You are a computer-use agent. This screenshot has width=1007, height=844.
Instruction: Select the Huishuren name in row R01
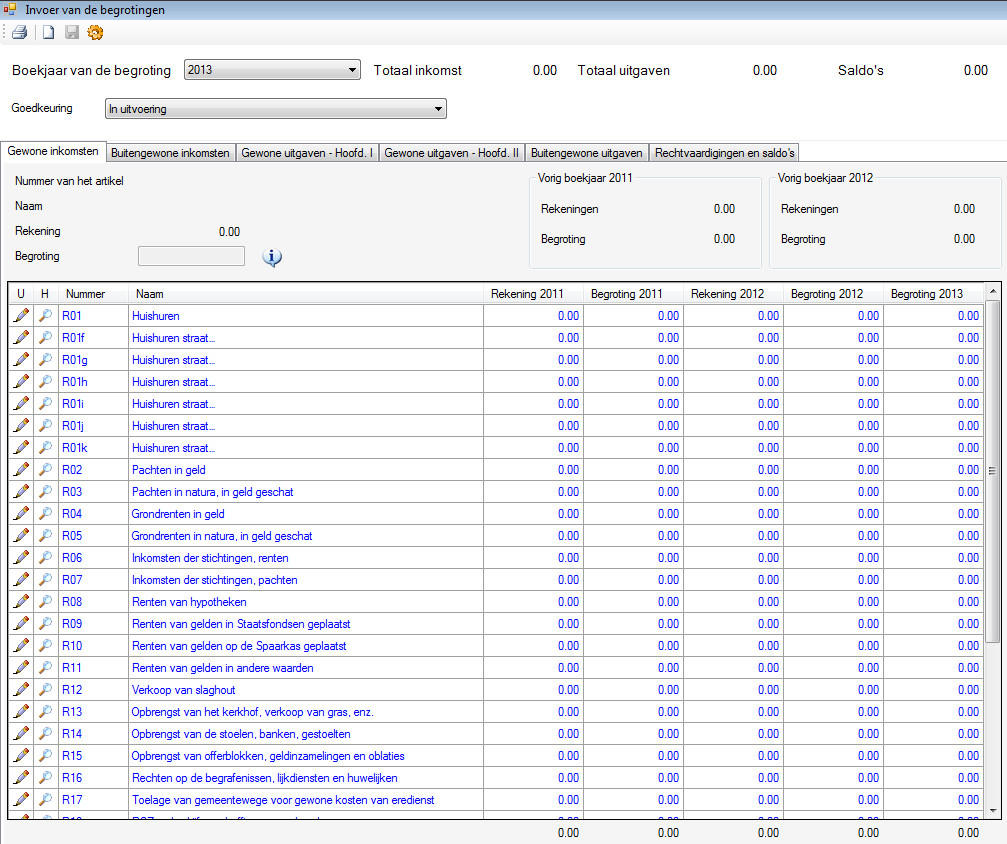pyautogui.click(x=156, y=316)
